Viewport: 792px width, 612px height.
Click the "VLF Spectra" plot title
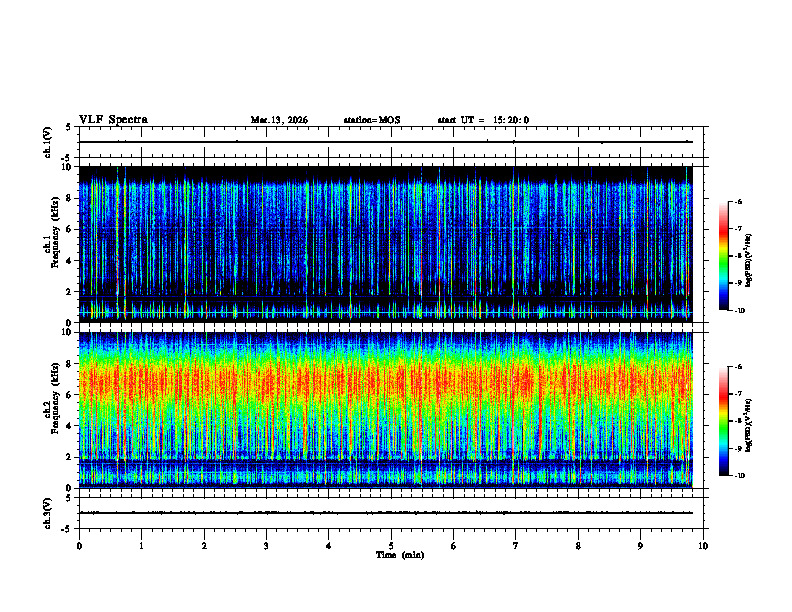[113, 120]
